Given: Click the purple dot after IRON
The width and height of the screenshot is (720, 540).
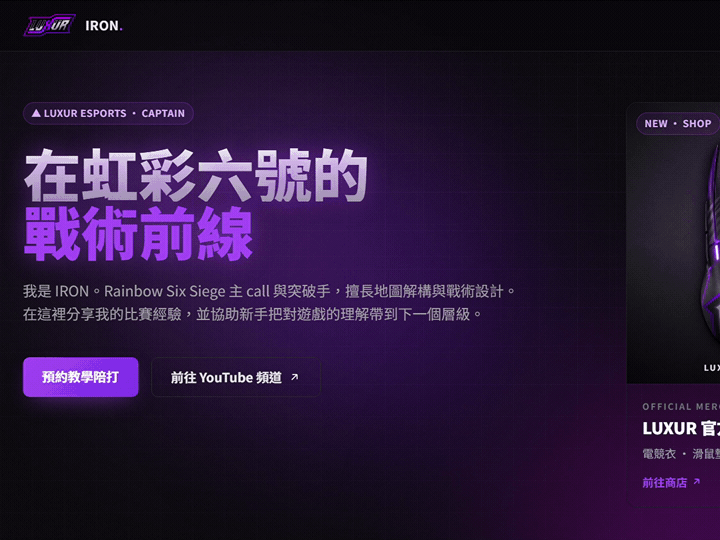Looking at the screenshot, I should tap(121, 30).
